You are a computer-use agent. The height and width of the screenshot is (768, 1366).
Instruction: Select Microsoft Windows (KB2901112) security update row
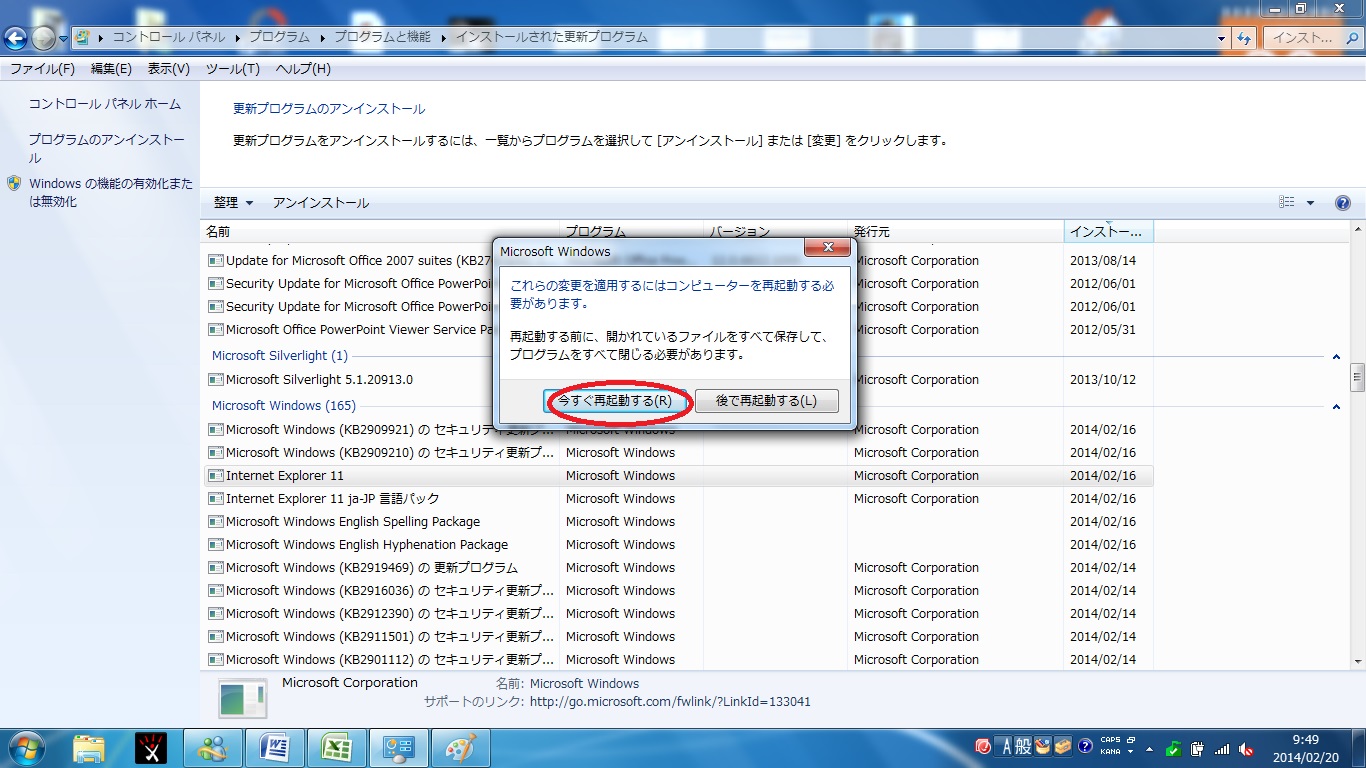pyautogui.click(x=678, y=660)
